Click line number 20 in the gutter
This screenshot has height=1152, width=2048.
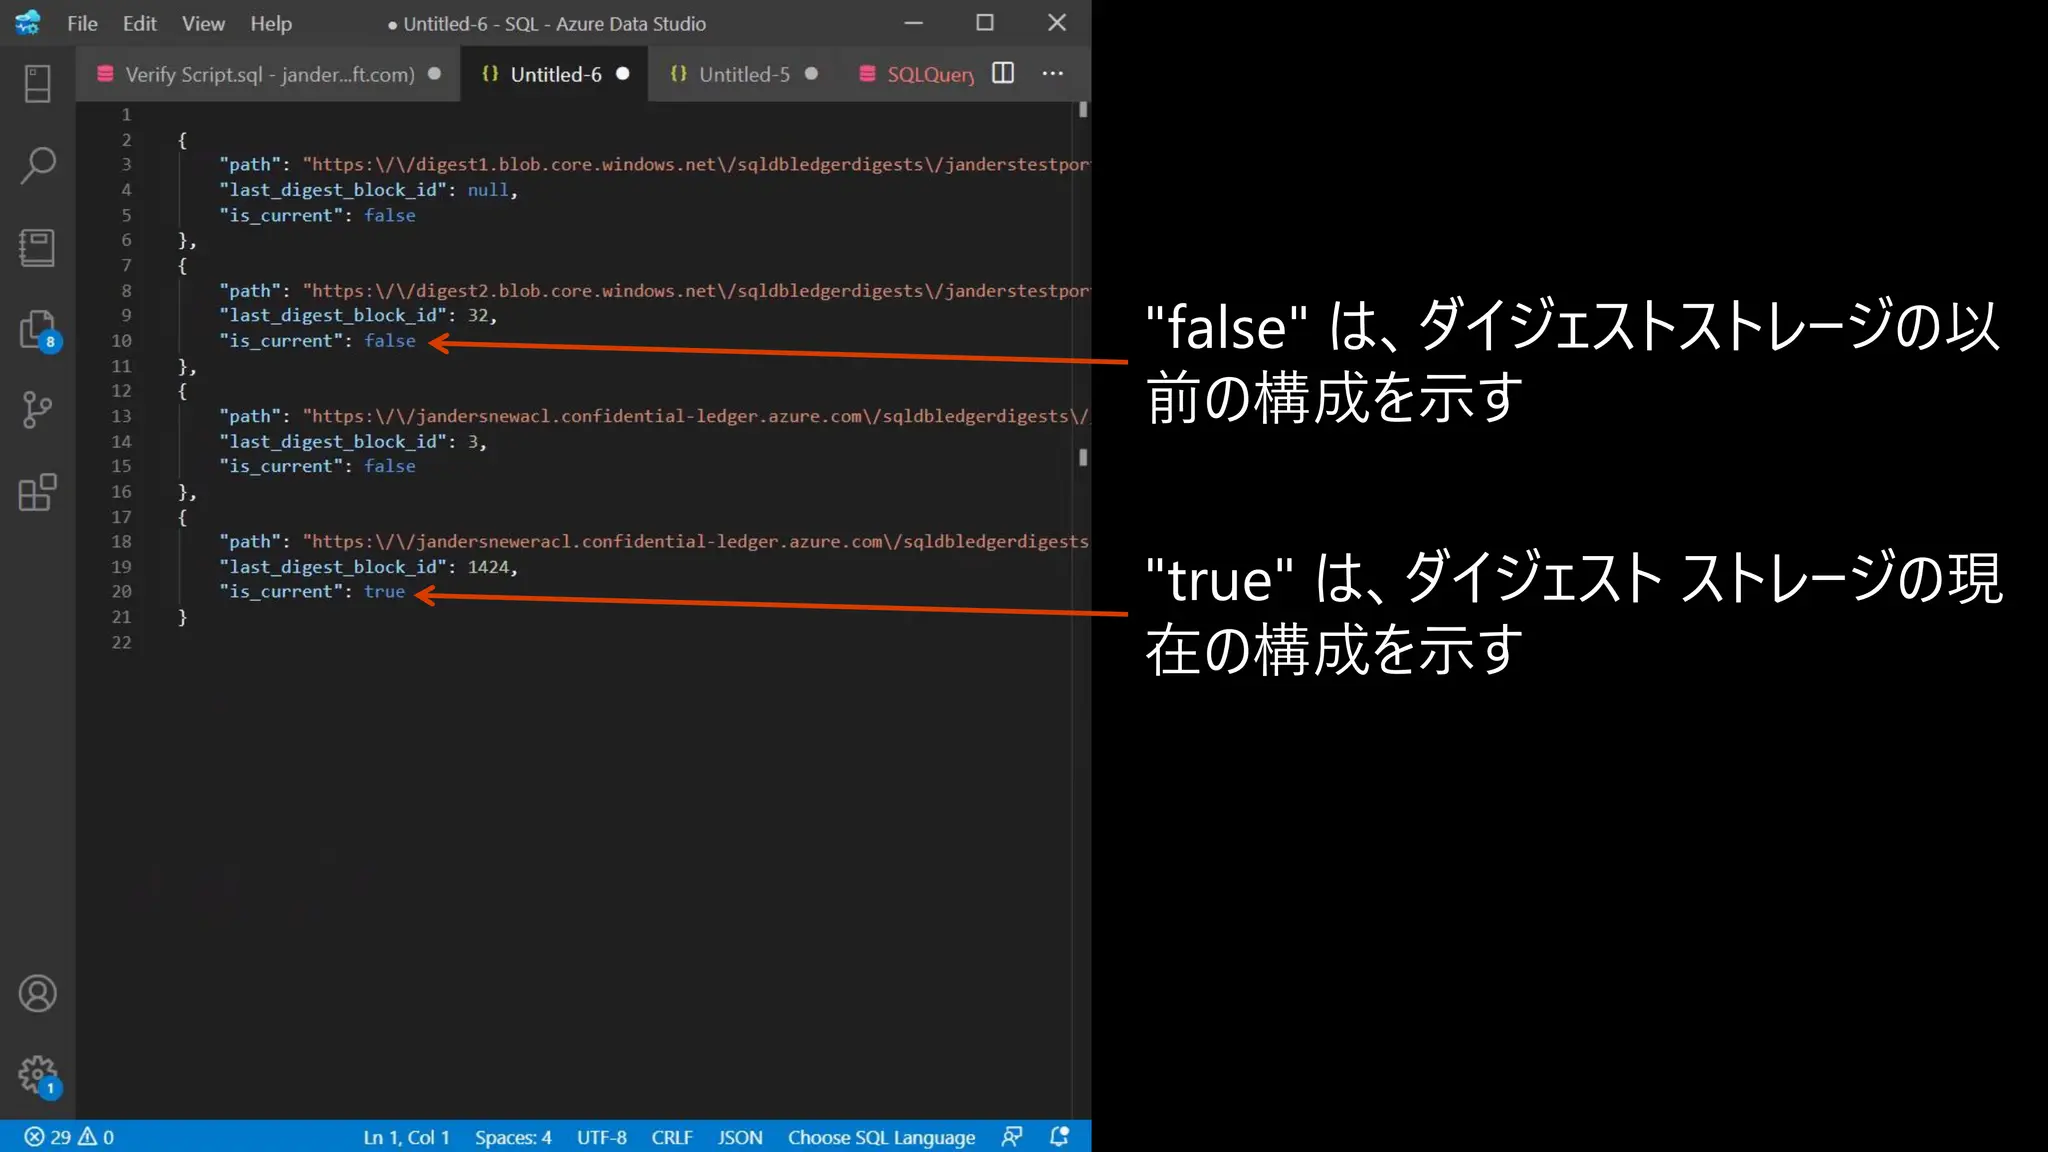pyautogui.click(x=121, y=591)
